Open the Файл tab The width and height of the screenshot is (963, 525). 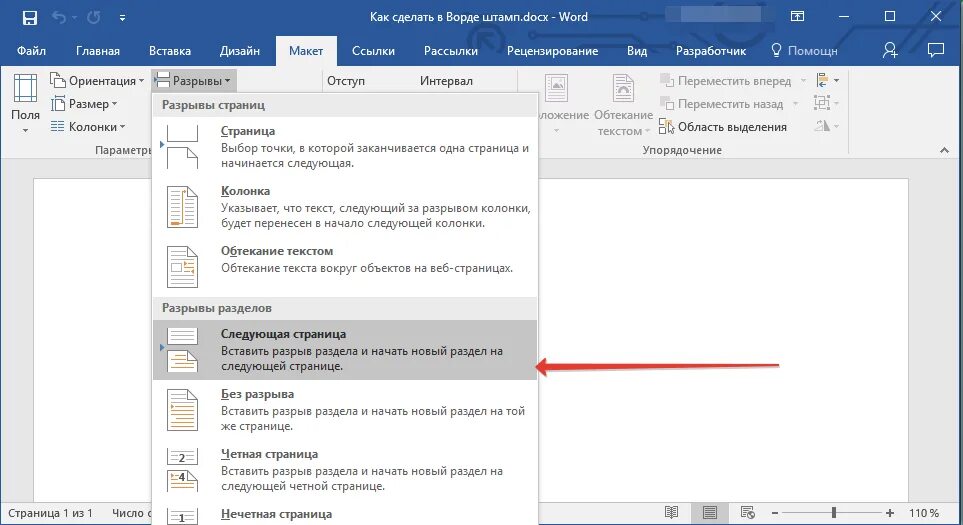31,51
